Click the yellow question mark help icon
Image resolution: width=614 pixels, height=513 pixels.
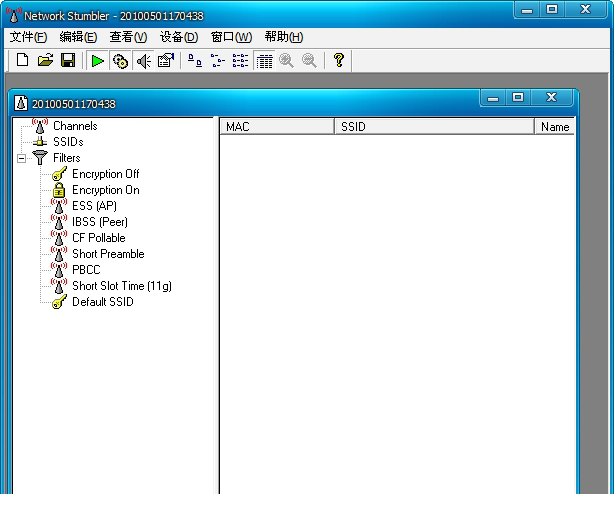point(339,60)
